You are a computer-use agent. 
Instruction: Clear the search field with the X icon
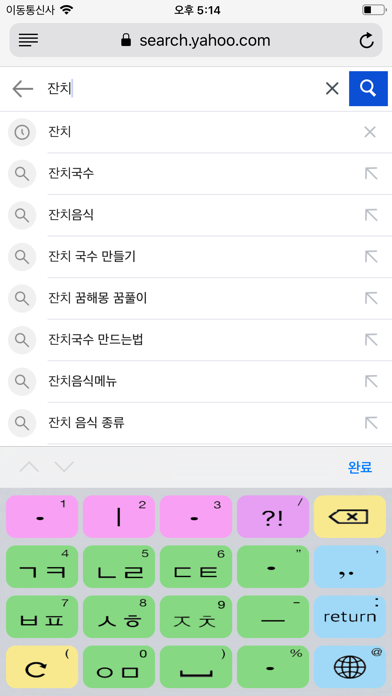pyautogui.click(x=332, y=89)
